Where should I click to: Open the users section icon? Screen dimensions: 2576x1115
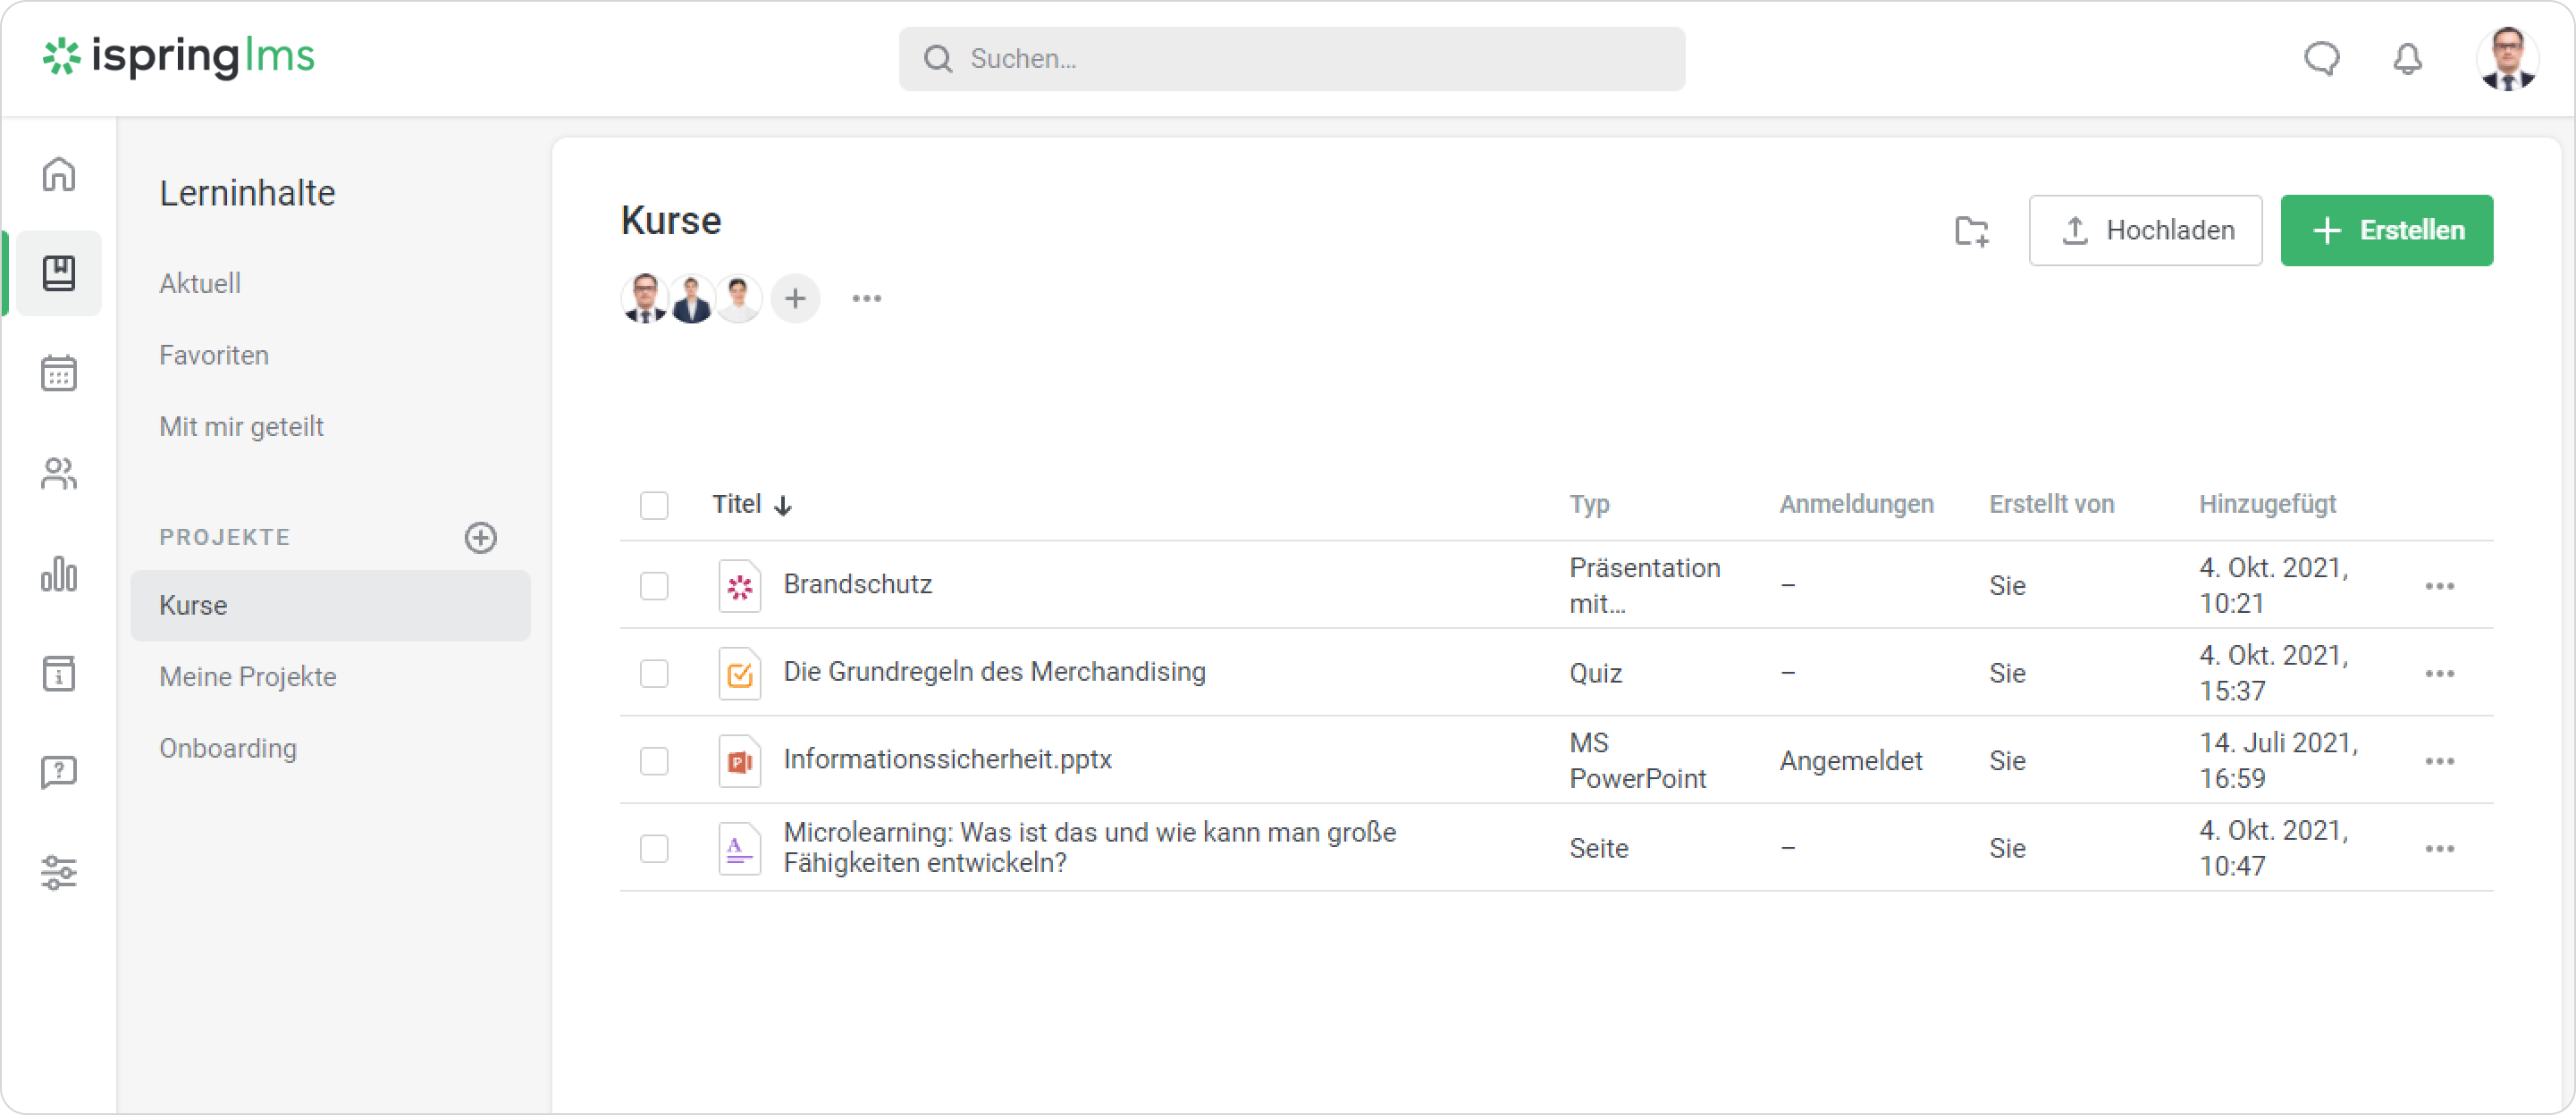[59, 473]
